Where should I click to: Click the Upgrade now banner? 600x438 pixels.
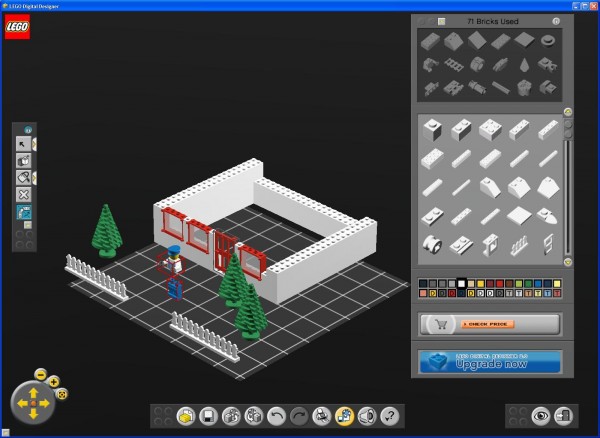point(490,361)
